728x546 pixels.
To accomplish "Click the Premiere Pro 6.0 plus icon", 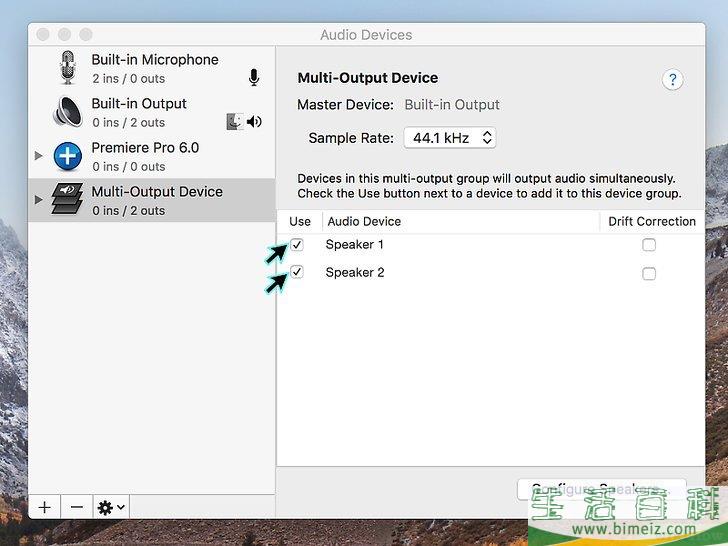I will 68,156.
